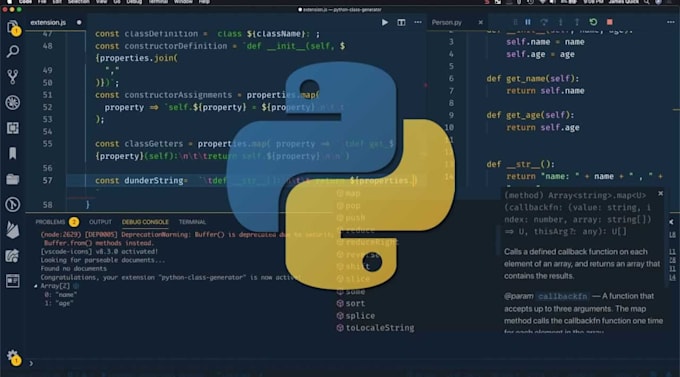The width and height of the screenshot is (680, 377).
Task: Click the 'classGetters' variable on line 55
Action: [x=154, y=144]
